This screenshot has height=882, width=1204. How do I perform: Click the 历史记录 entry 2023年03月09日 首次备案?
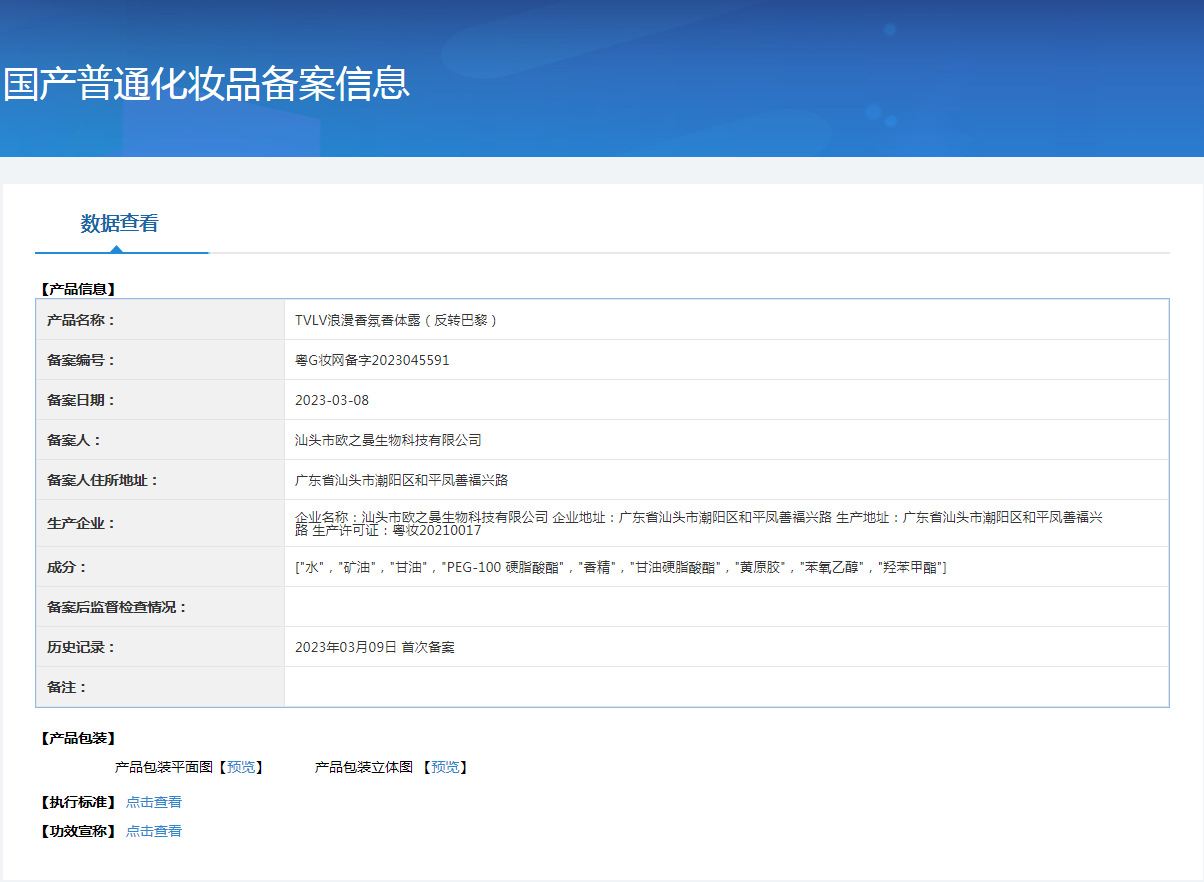375,647
